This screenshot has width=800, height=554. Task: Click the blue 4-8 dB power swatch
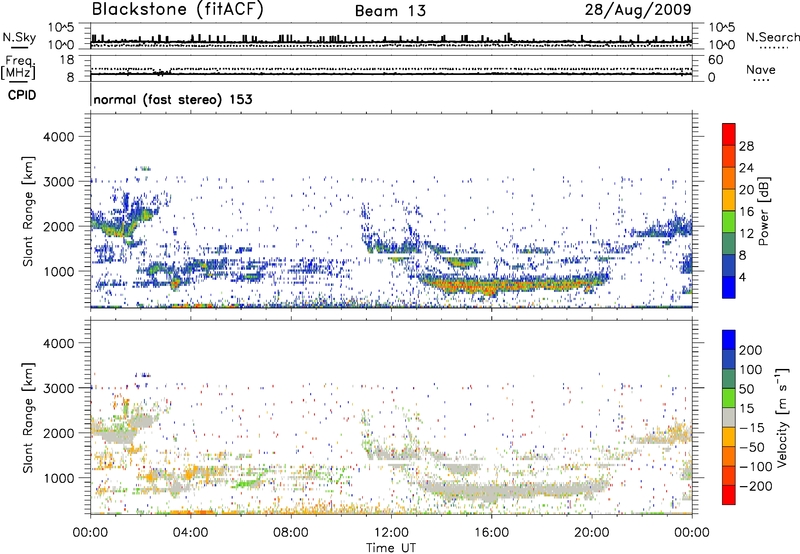pyautogui.click(x=729, y=266)
